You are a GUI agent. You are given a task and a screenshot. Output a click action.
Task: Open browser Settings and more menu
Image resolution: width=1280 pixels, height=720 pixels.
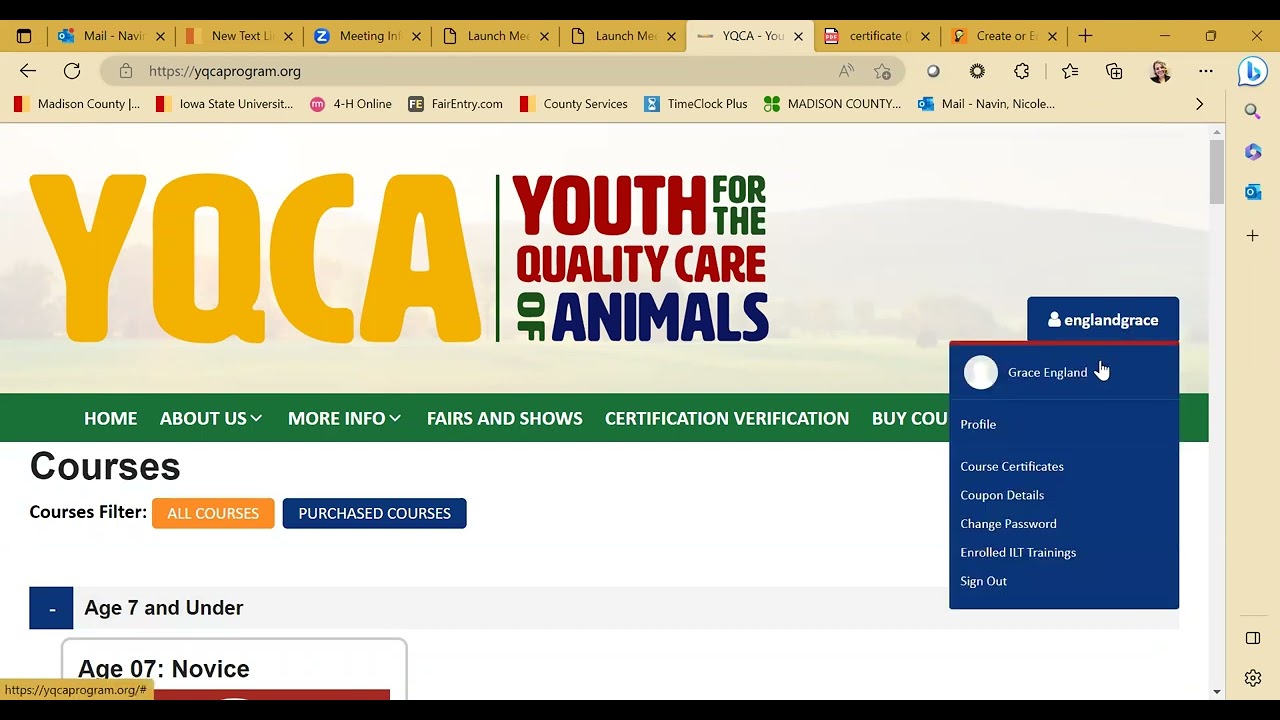tap(1206, 71)
